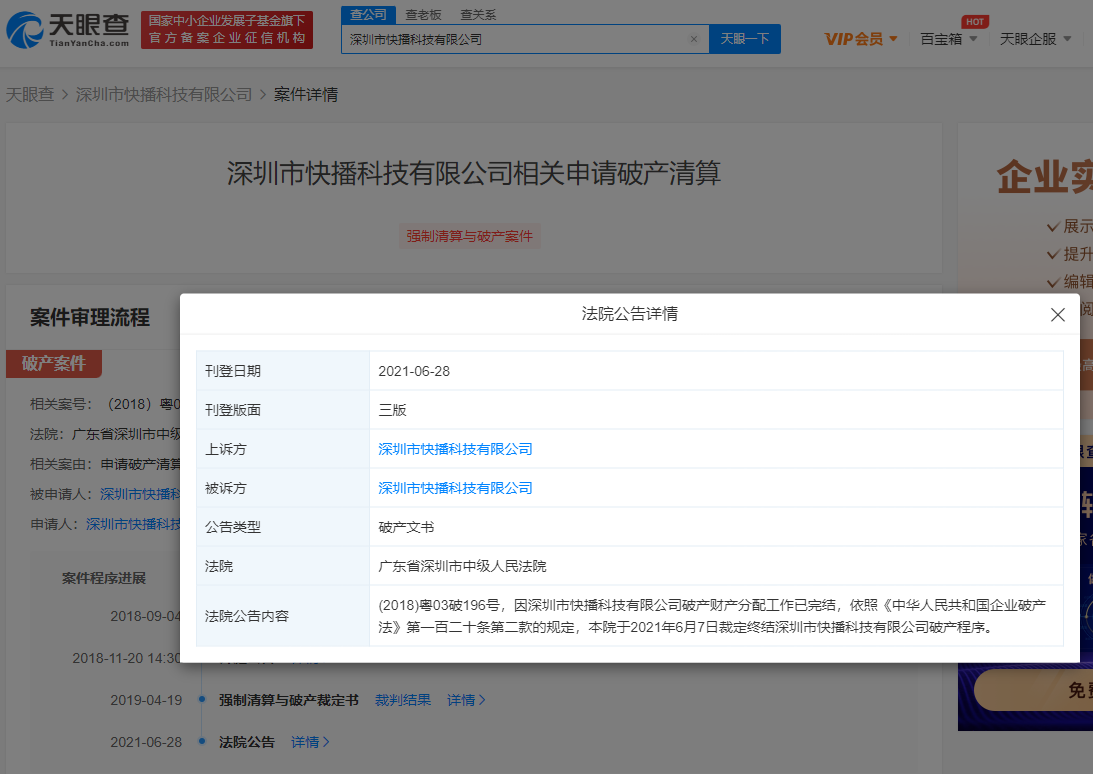Image resolution: width=1093 pixels, height=774 pixels.
Task: Open 详情 next to 法院公告
Action: point(310,742)
